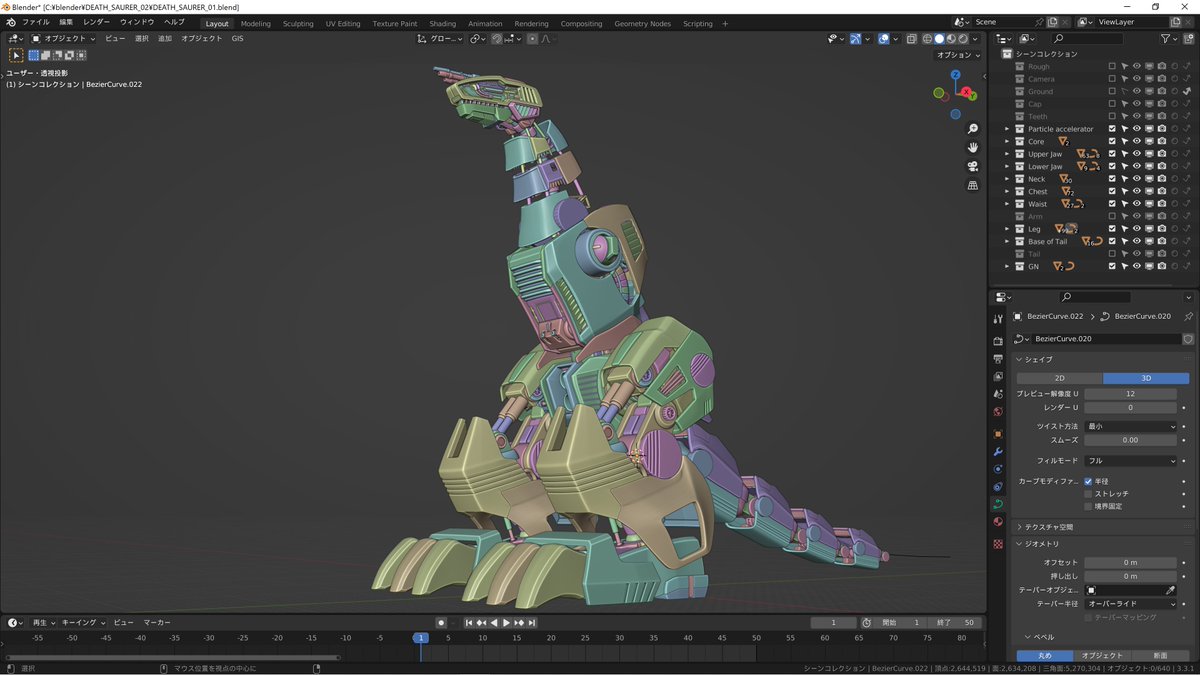Viewport: 1200px width, 675px height.
Task: Expand the Upper Jaw collection
Action: coord(1007,154)
